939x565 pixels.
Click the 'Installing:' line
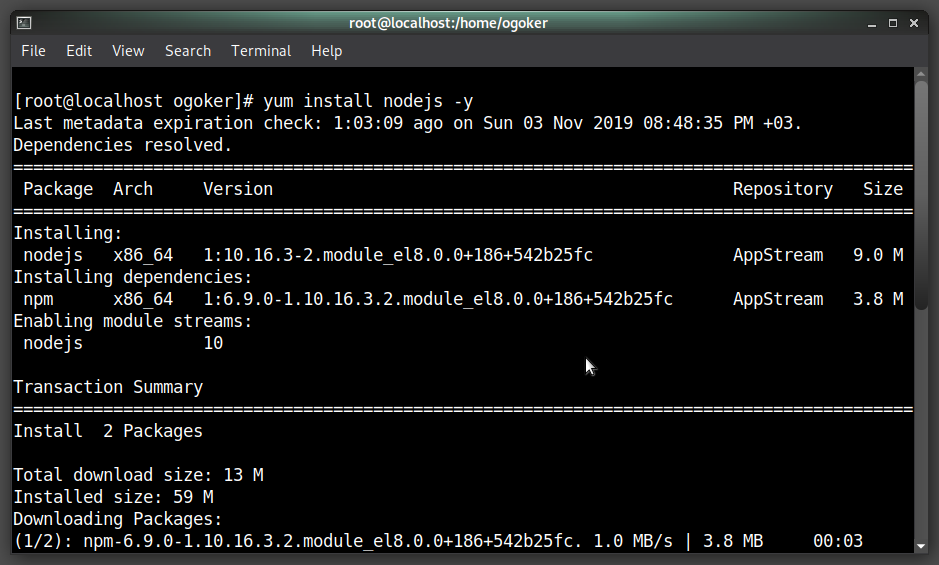[x=68, y=233]
